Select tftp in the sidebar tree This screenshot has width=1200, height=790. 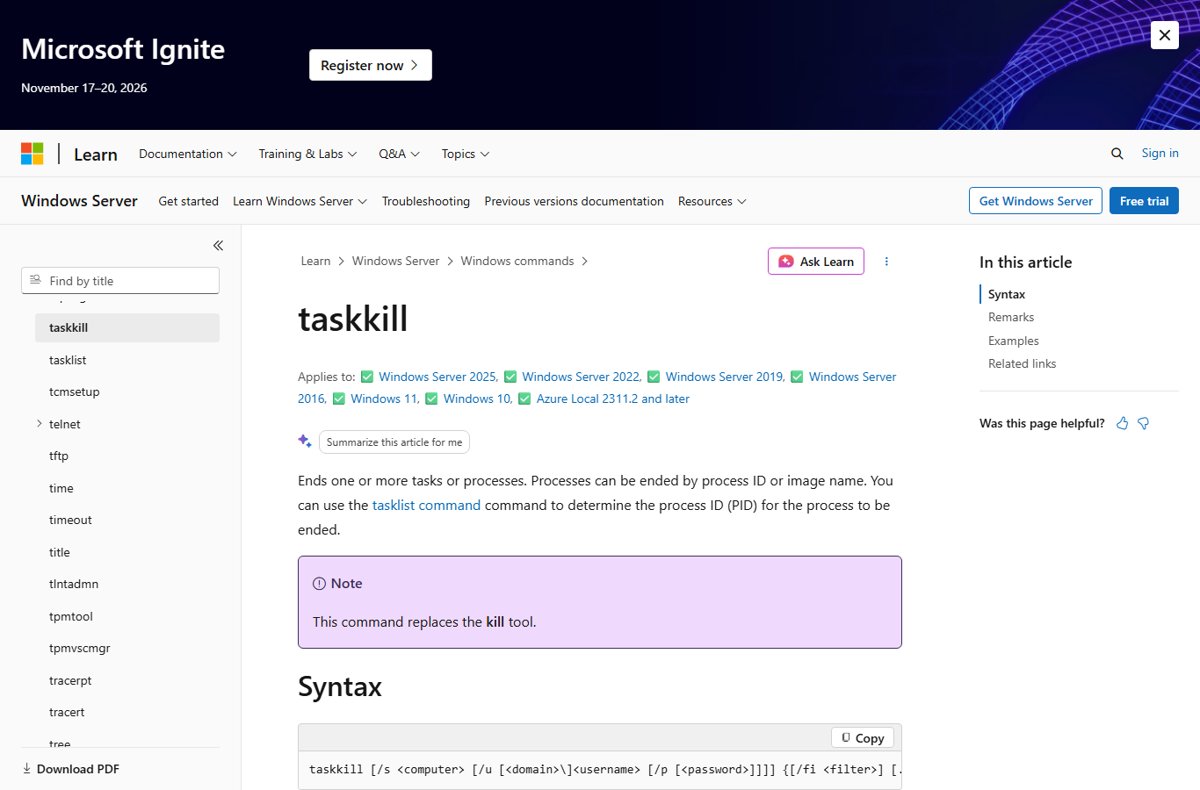127,456
